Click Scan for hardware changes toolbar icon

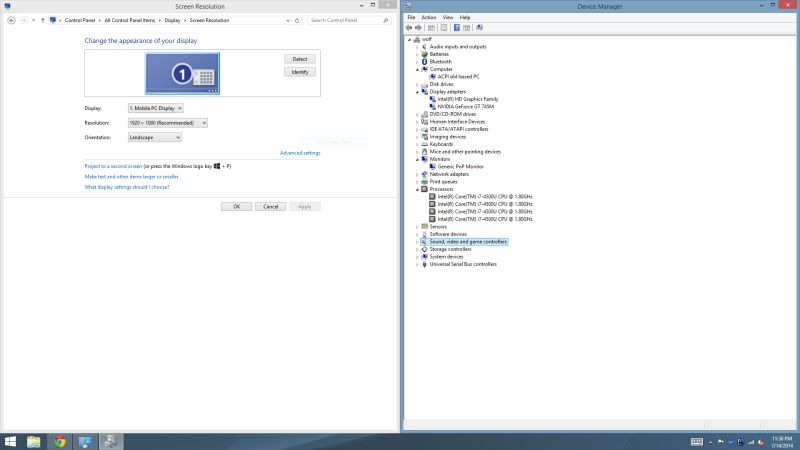click(x=479, y=28)
